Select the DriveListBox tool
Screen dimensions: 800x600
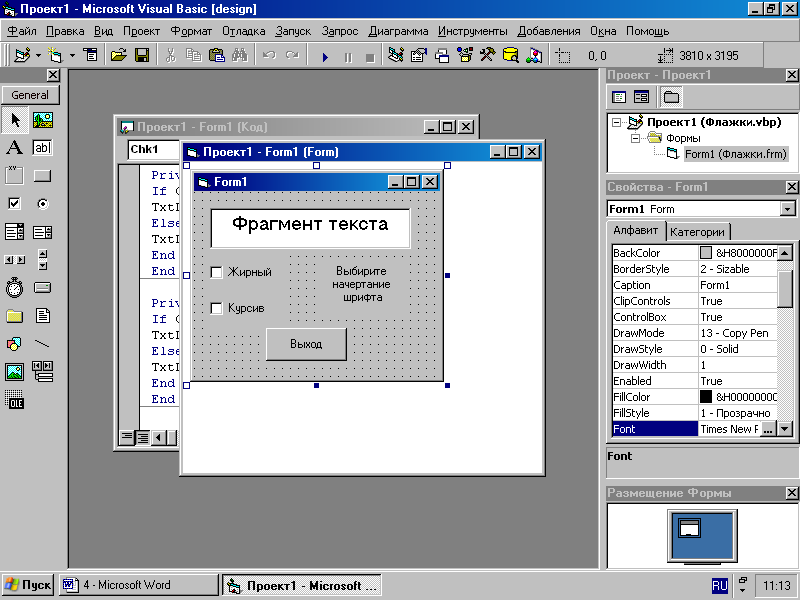pos(42,288)
